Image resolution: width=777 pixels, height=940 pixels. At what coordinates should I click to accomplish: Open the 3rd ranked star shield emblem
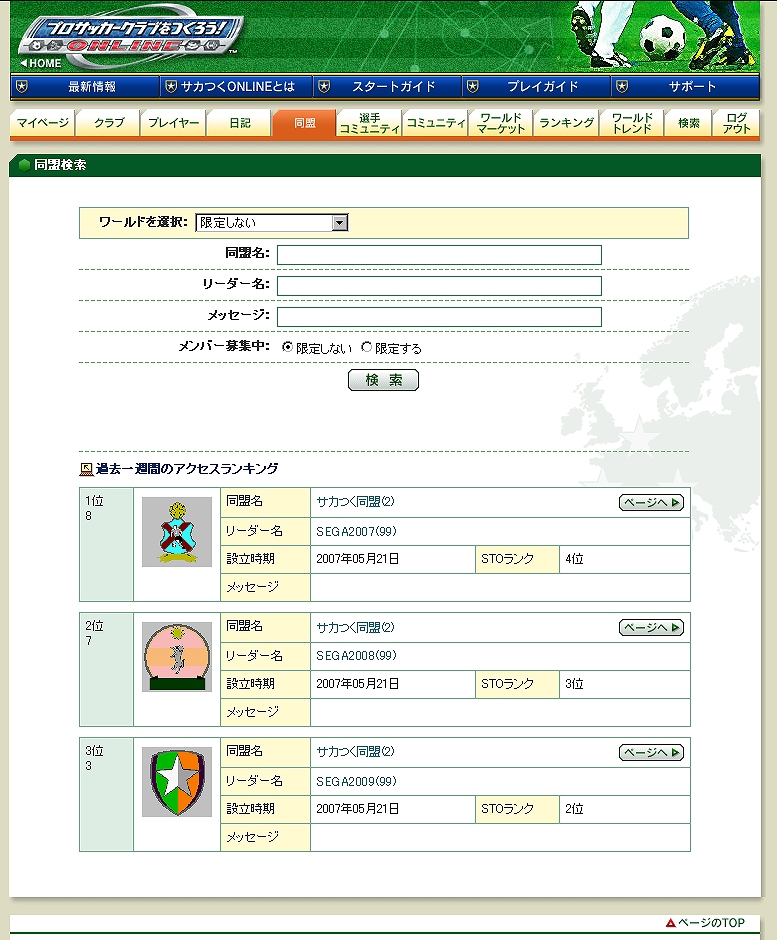[x=176, y=781]
